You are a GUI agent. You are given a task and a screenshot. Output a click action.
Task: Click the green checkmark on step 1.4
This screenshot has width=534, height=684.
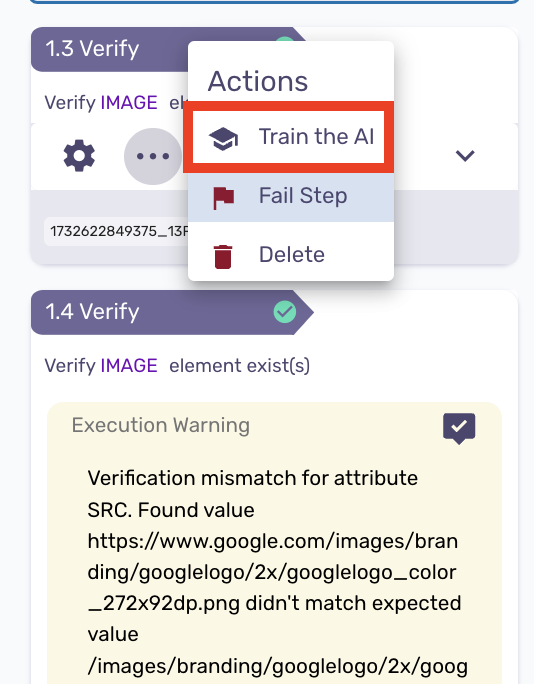pyautogui.click(x=285, y=312)
